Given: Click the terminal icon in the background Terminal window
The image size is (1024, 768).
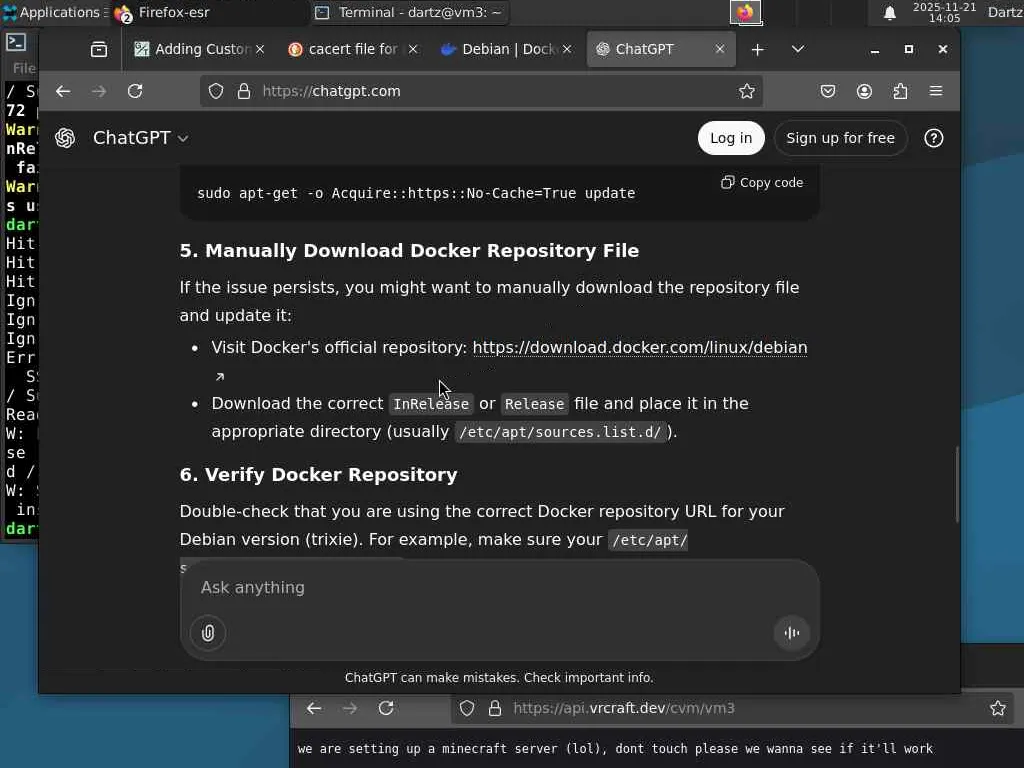Looking at the screenshot, I should pyautogui.click(x=16, y=42).
